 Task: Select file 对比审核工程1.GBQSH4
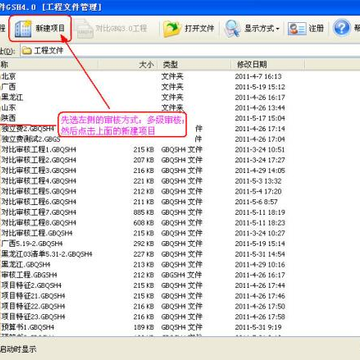pos(39,150)
